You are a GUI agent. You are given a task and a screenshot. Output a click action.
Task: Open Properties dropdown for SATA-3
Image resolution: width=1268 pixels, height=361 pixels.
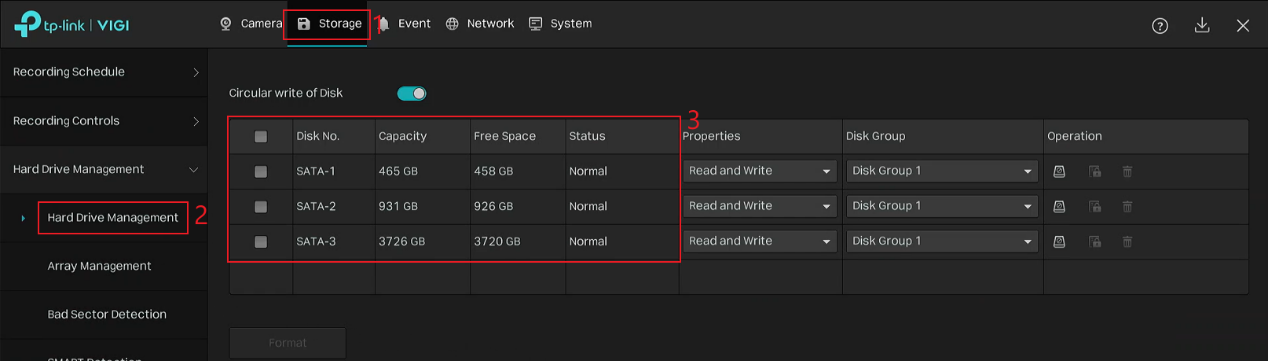(760, 241)
